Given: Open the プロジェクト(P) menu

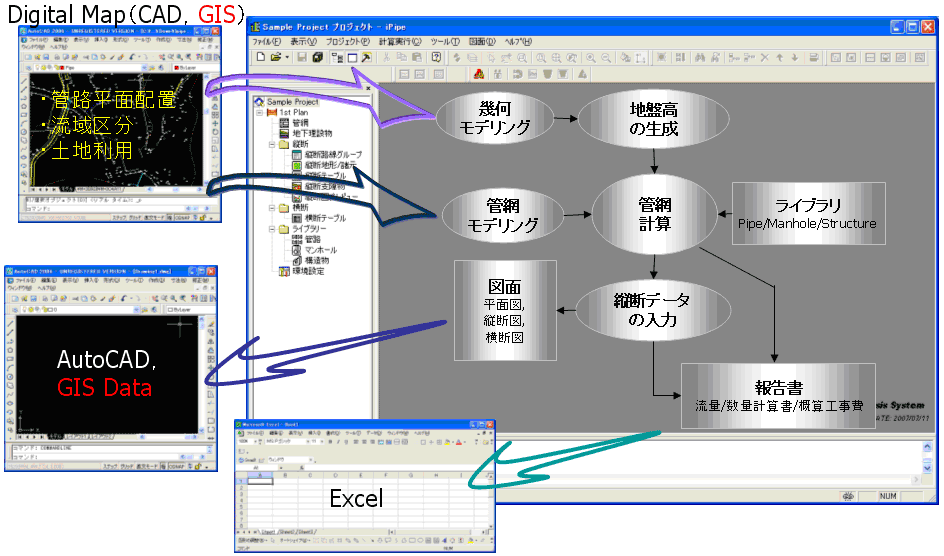Looking at the screenshot, I should coord(347,42).
